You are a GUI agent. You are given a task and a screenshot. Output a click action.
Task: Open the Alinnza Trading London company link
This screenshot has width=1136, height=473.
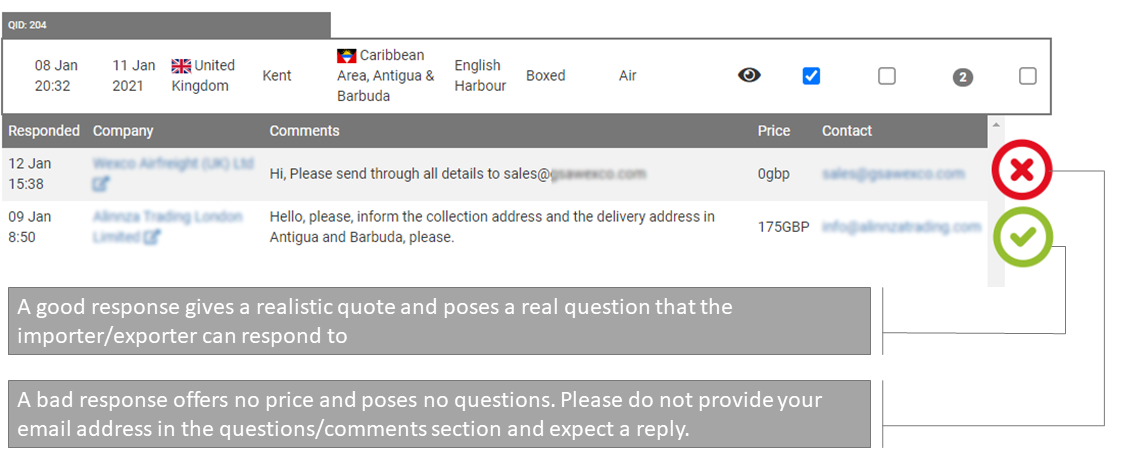[x=167, y=217]
